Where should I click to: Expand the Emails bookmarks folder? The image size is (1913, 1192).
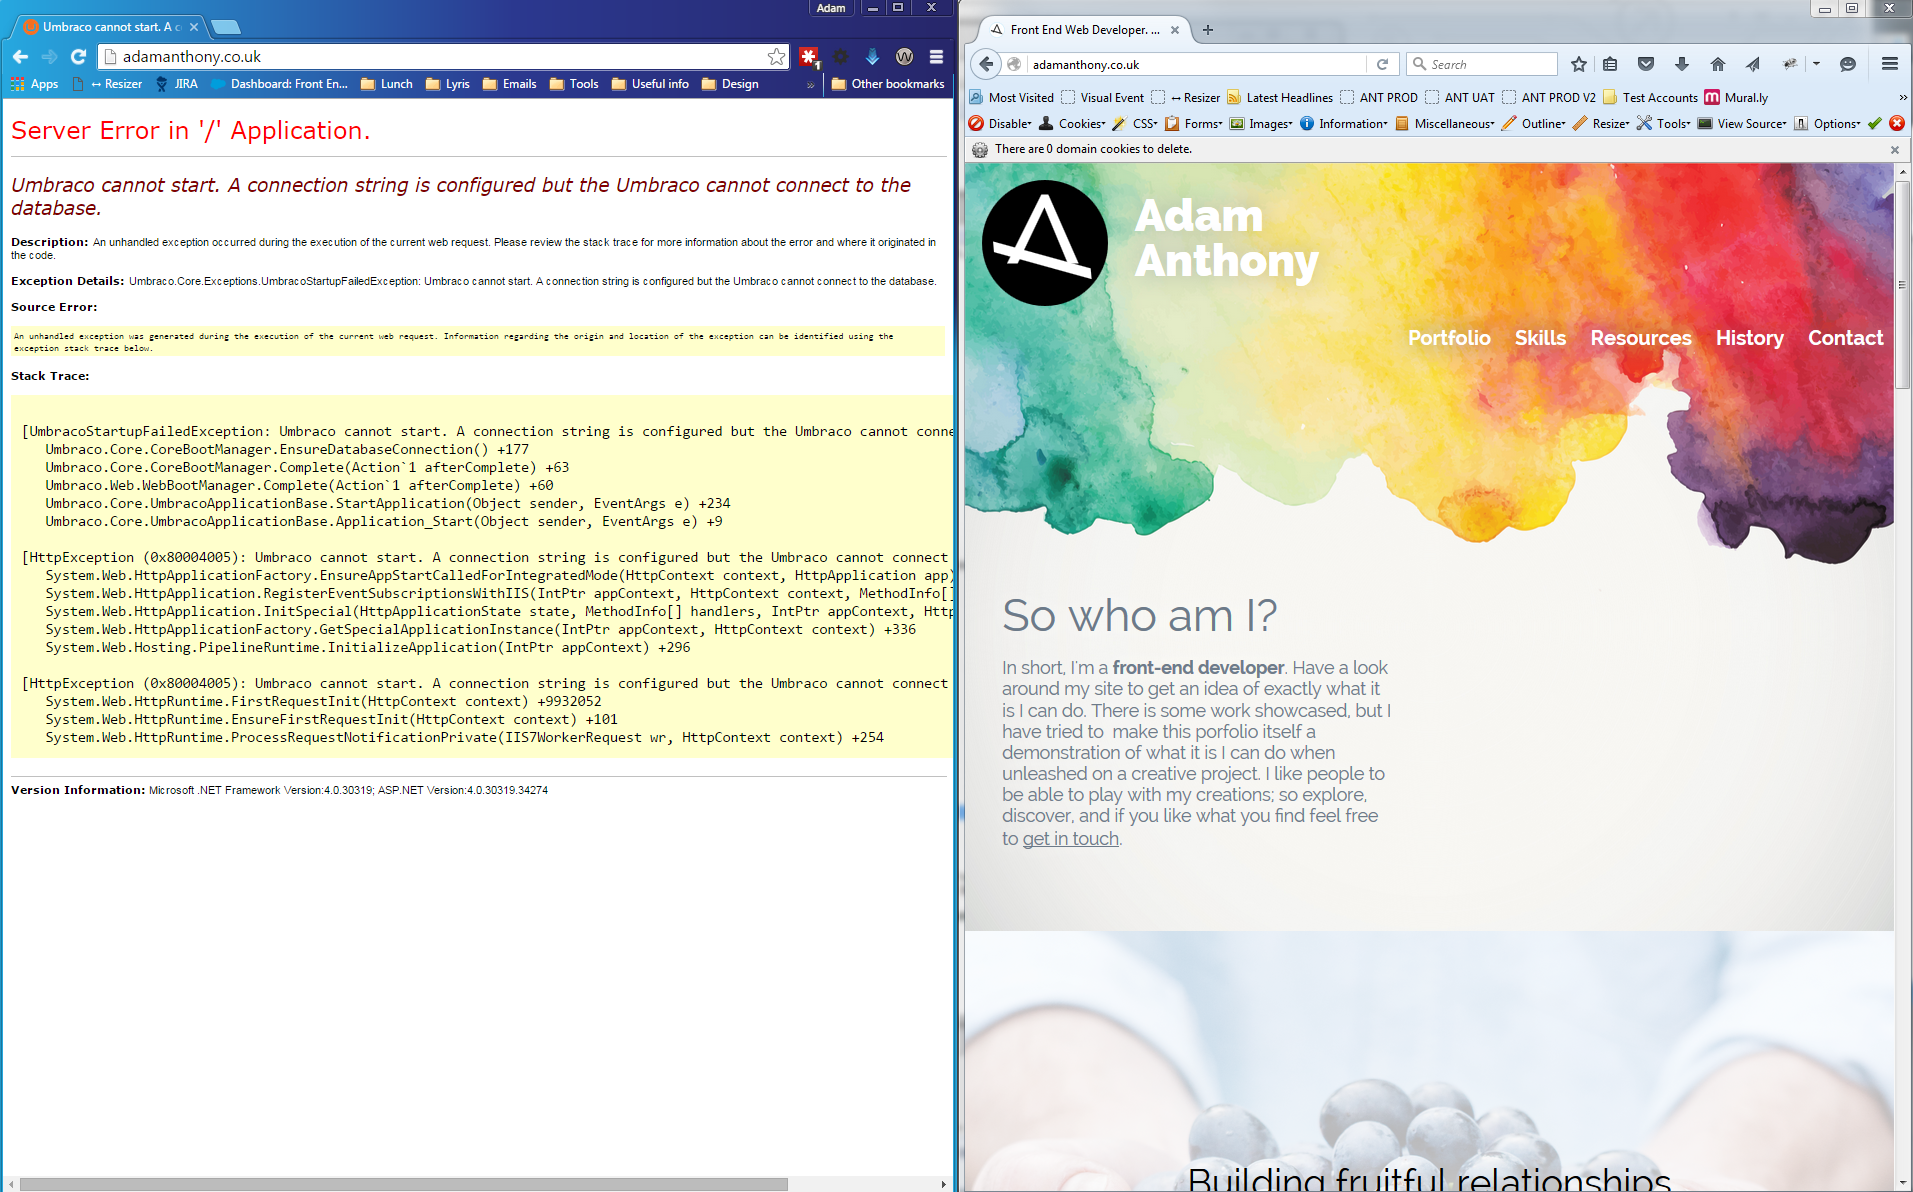click(510, 84)
